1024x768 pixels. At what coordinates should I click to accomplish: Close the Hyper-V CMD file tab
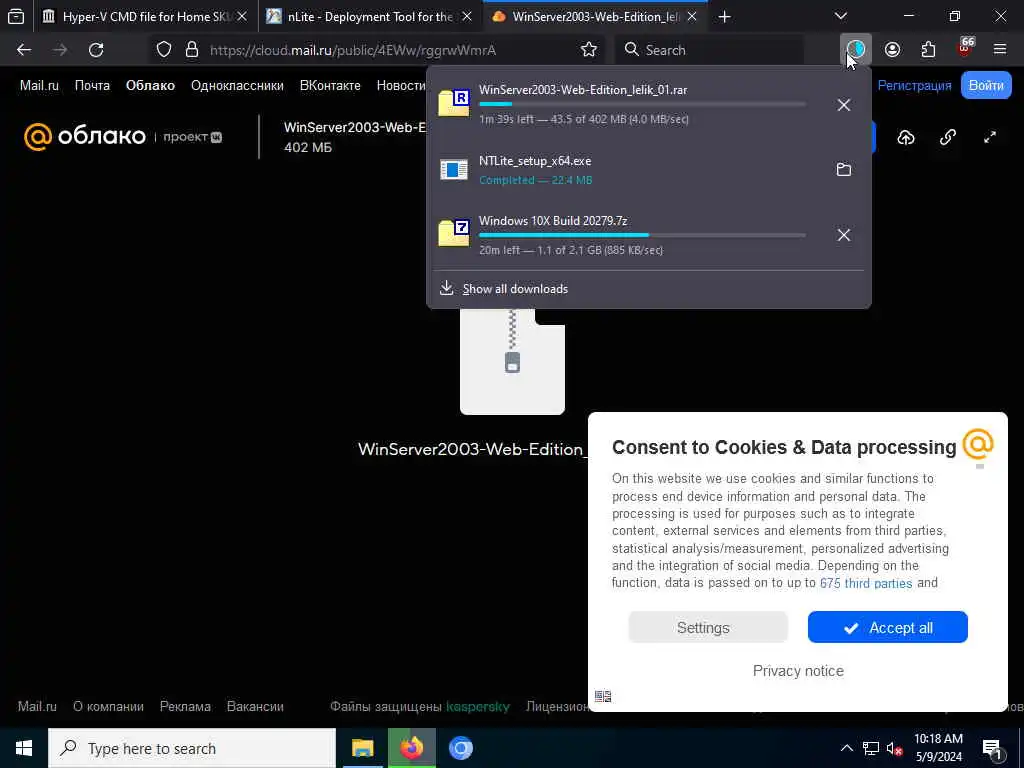(x=242, y=17)
